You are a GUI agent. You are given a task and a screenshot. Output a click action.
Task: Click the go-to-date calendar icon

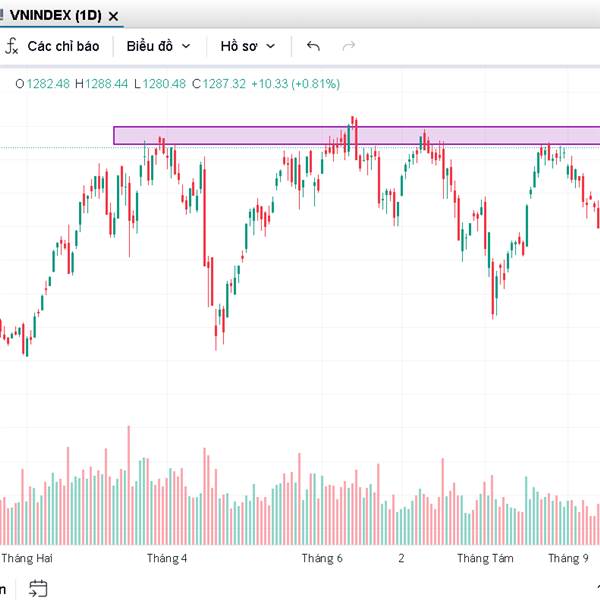pos(38,588)
